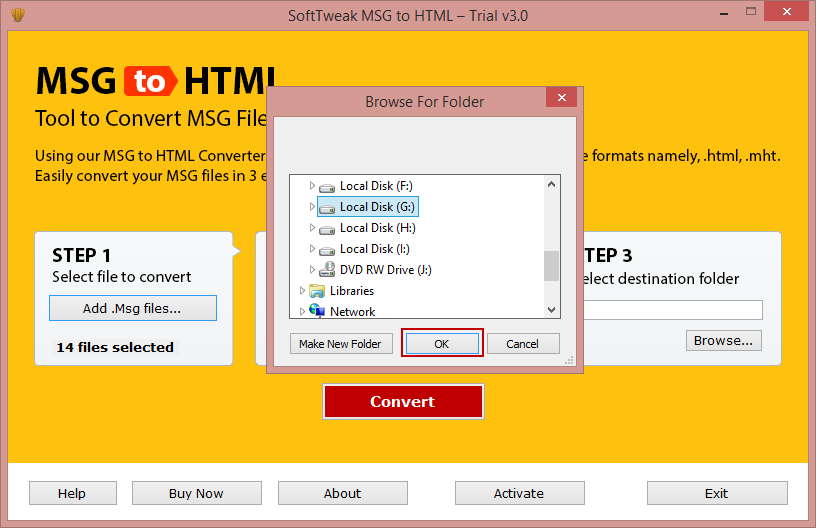Click Browse button in Step 3

click(x=723, y=341)
